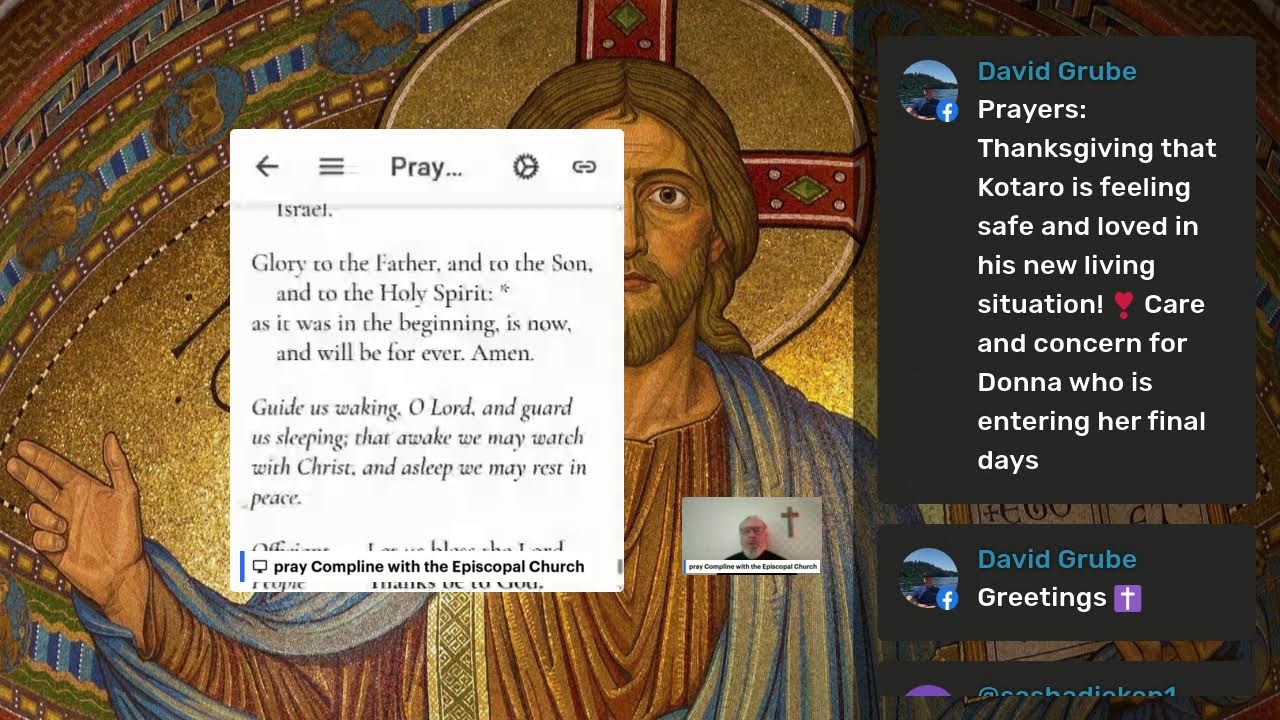Click the 'and will be for ever. Amen.' line
Screen dimensions: 1280x720
tap(405, 353)
